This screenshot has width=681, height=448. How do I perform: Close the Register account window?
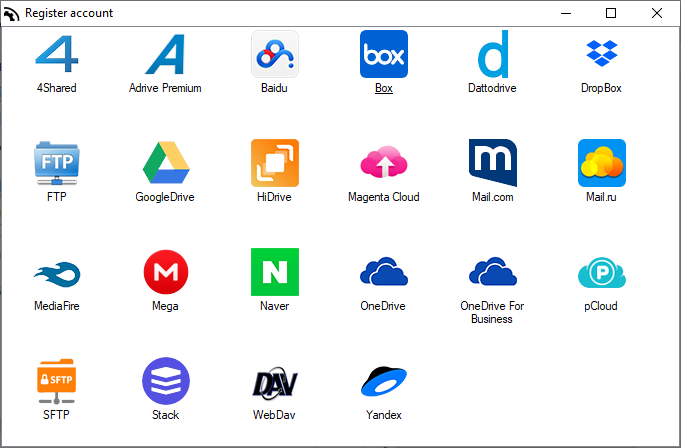[657, 13]
